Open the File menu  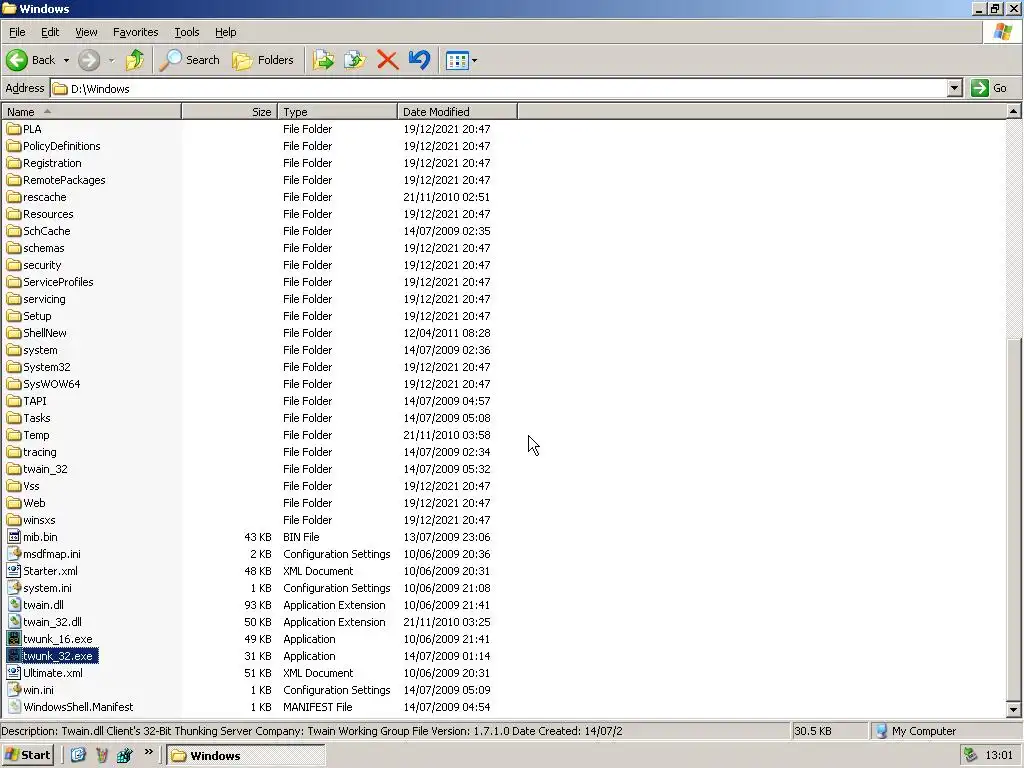tap(17, 32)
